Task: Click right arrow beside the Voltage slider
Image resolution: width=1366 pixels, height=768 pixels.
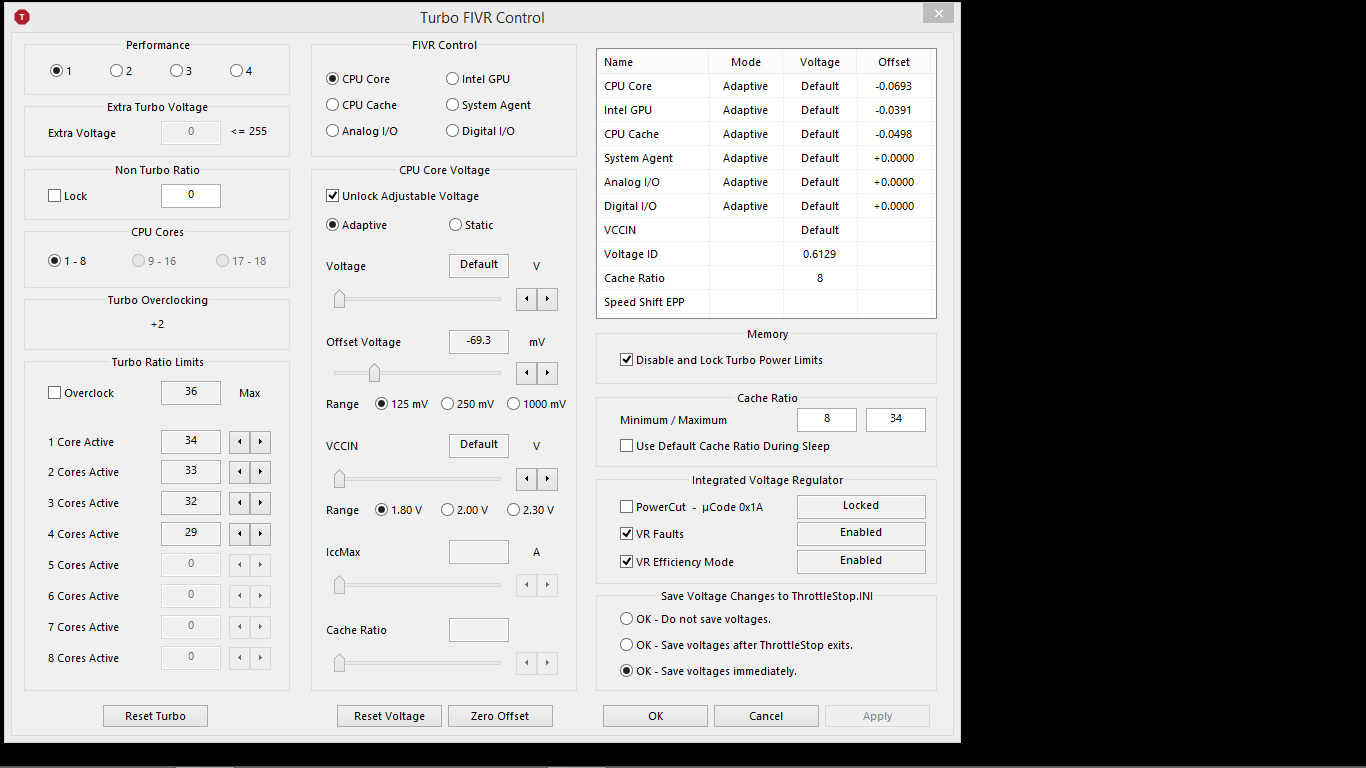Action: 547,299
